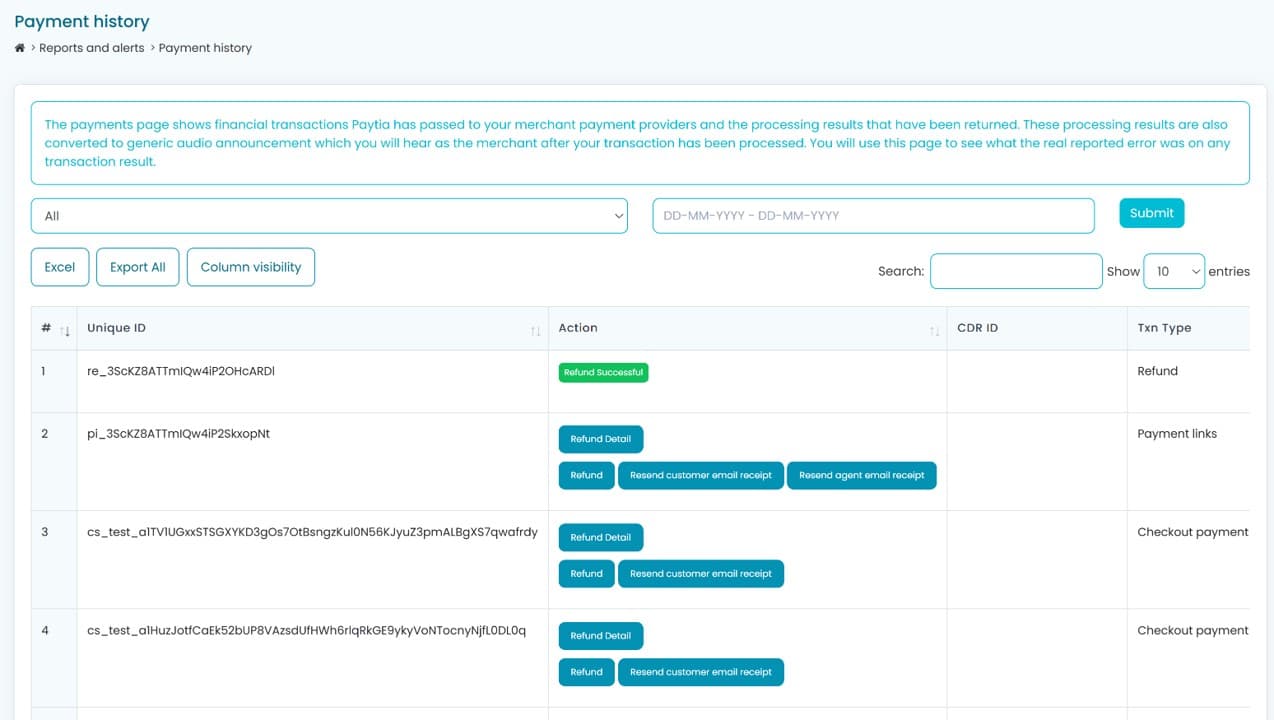The width and height of the screenshot is (1274, 720).
Task: Open Refund Detail for payment pi_3ScKZ8ATTmIQw4iP2SkxopNt
Action: (x=600, y=438)
